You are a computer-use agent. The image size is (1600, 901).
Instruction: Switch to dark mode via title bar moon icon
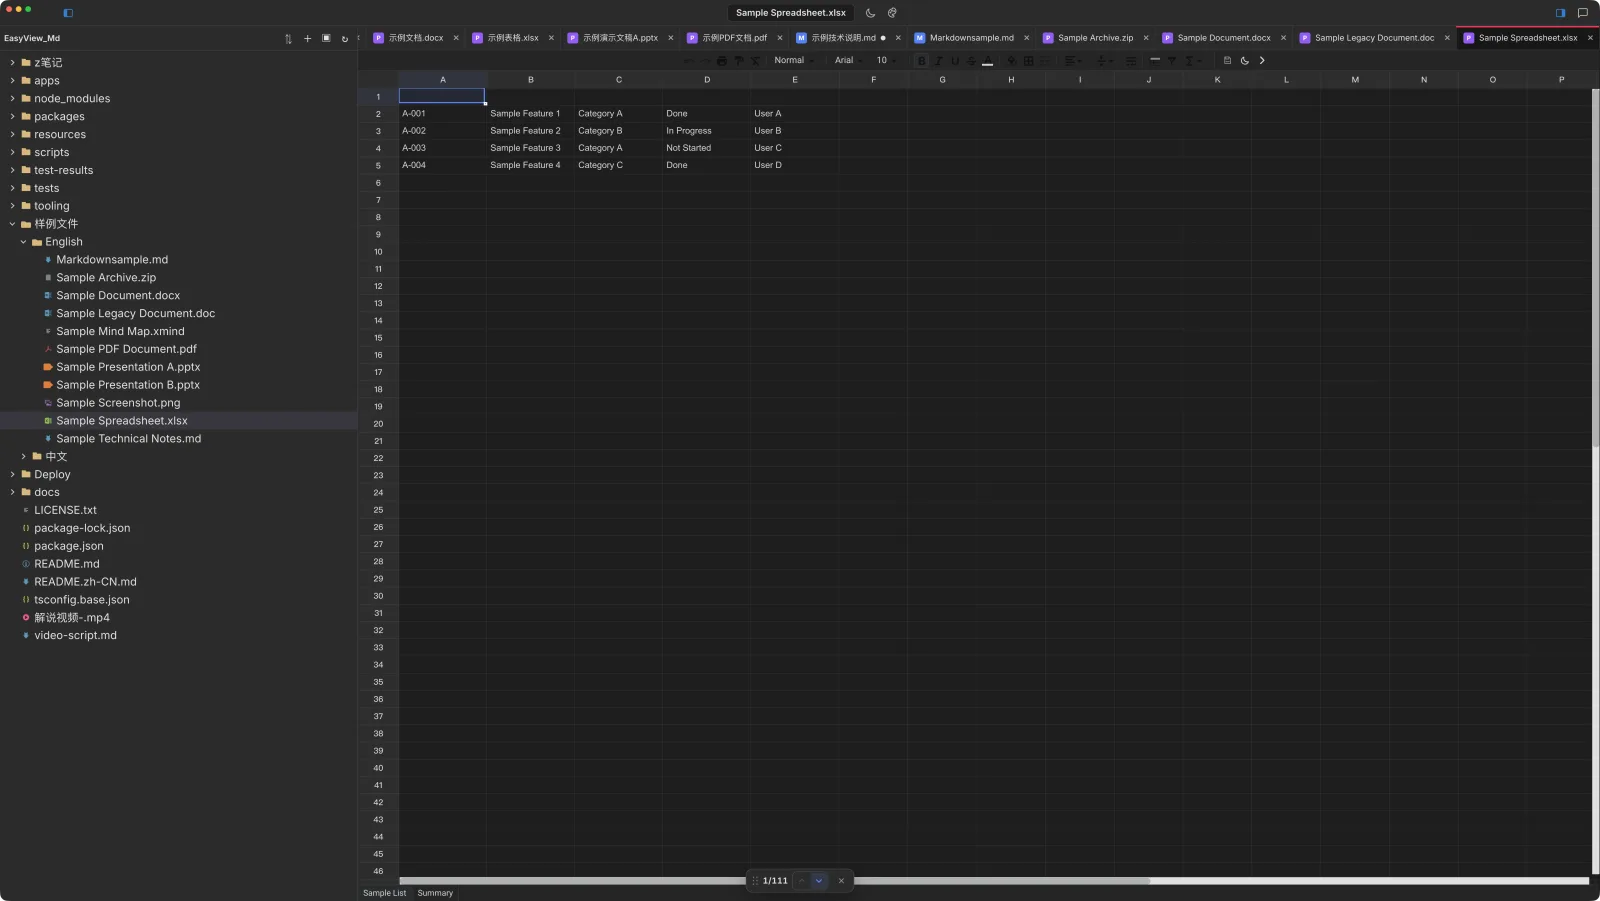[870, 13]
